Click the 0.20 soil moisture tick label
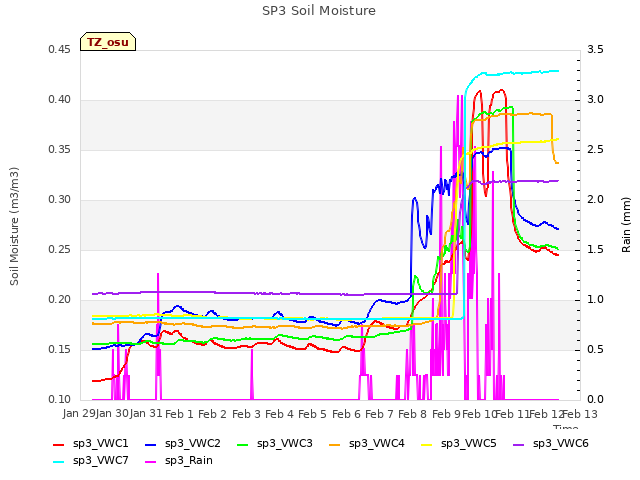The width and height of the screenshot is (640, 480). [60, 300]
